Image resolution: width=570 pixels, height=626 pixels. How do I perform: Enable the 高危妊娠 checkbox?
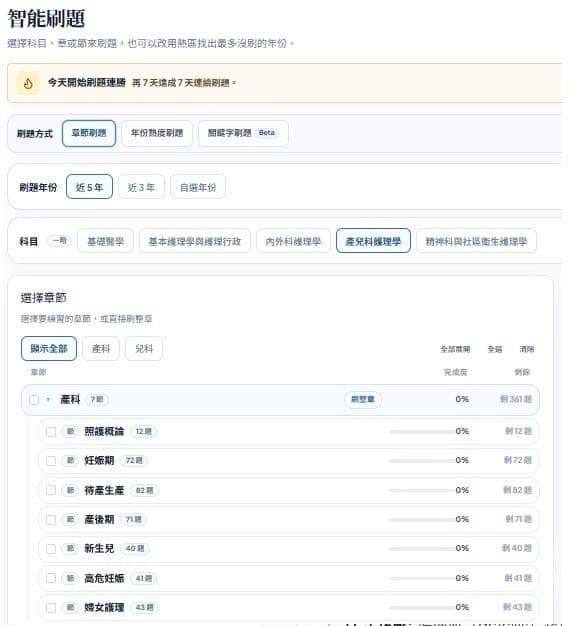pyautogui.click(x=51, y=578)
